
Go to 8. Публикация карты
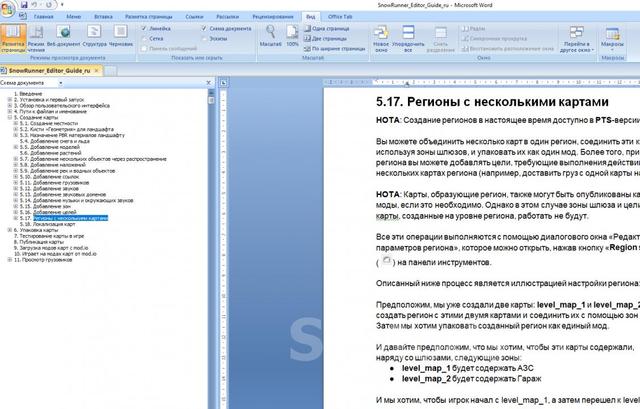[39, 242]
